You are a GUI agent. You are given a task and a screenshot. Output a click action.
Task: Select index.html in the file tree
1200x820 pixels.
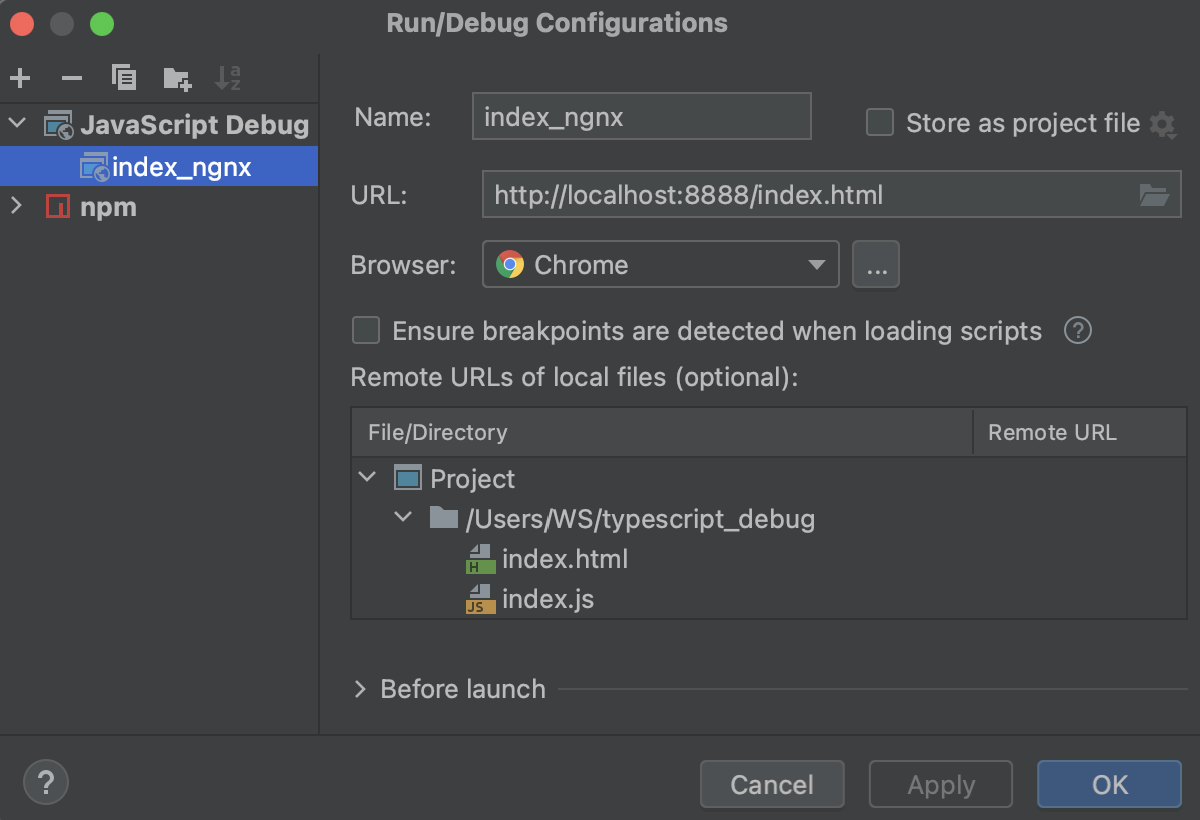click(x=564, y=559)
